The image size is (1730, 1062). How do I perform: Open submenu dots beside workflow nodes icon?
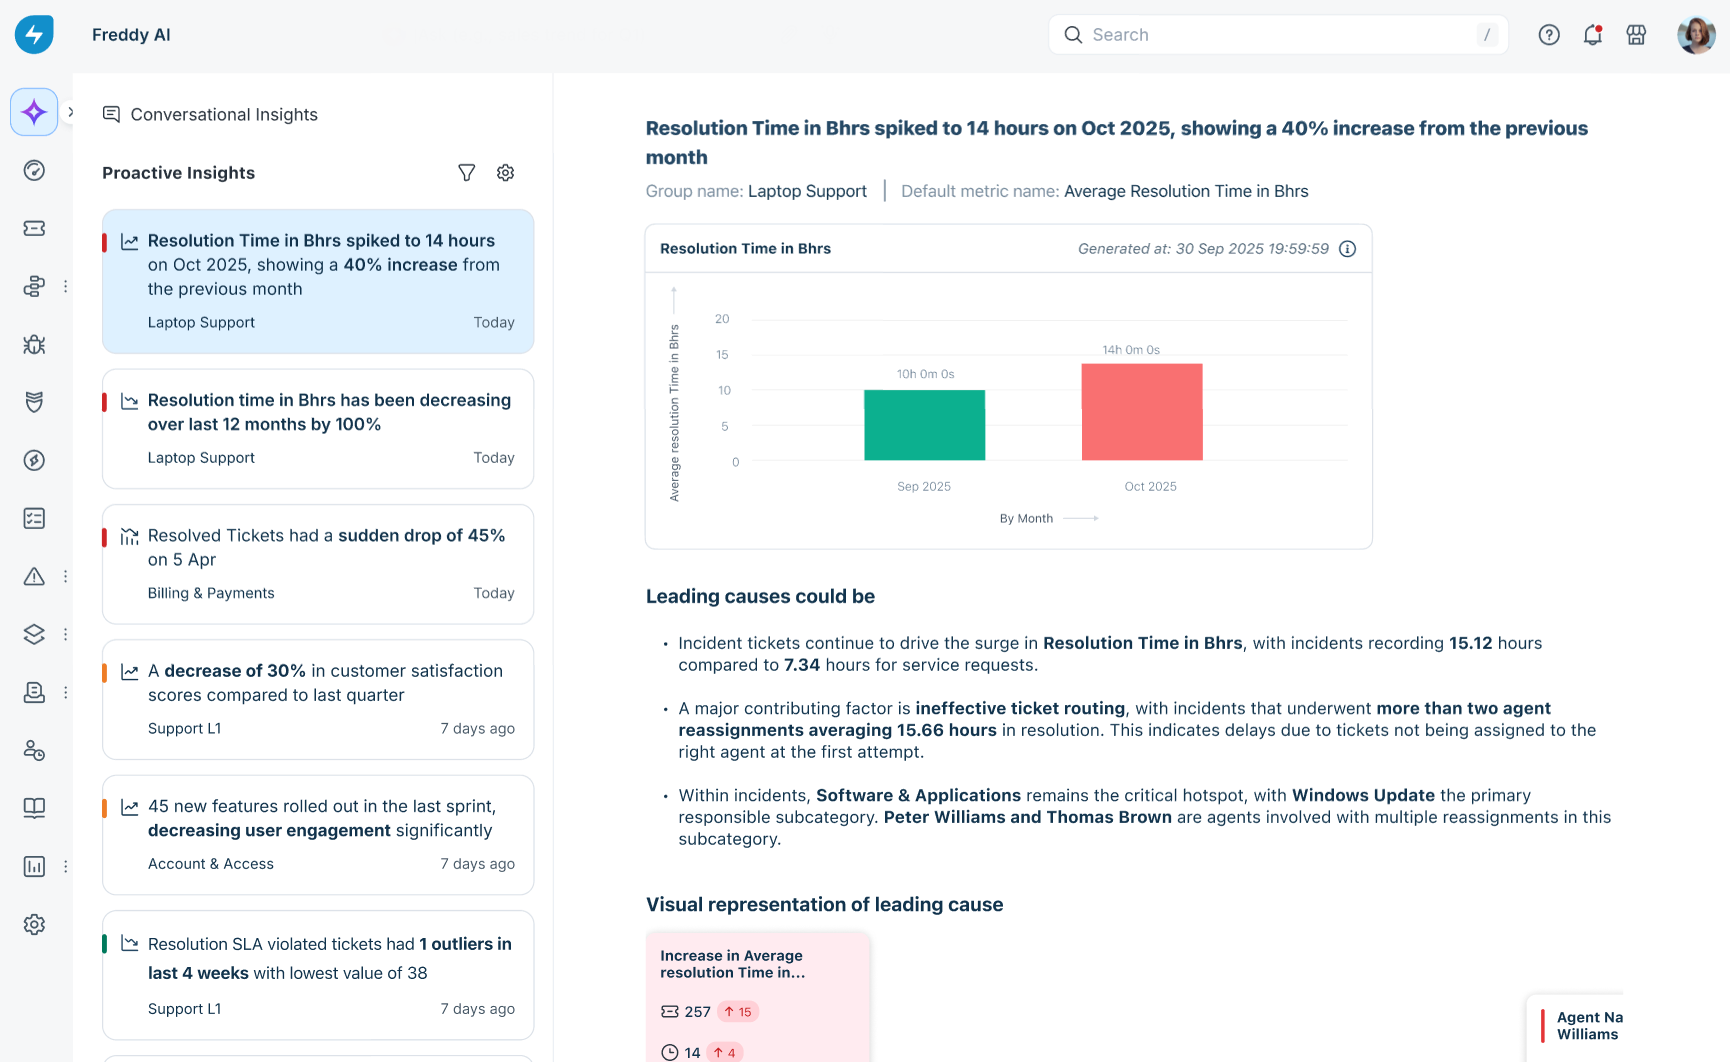click(x=65, y=286)
